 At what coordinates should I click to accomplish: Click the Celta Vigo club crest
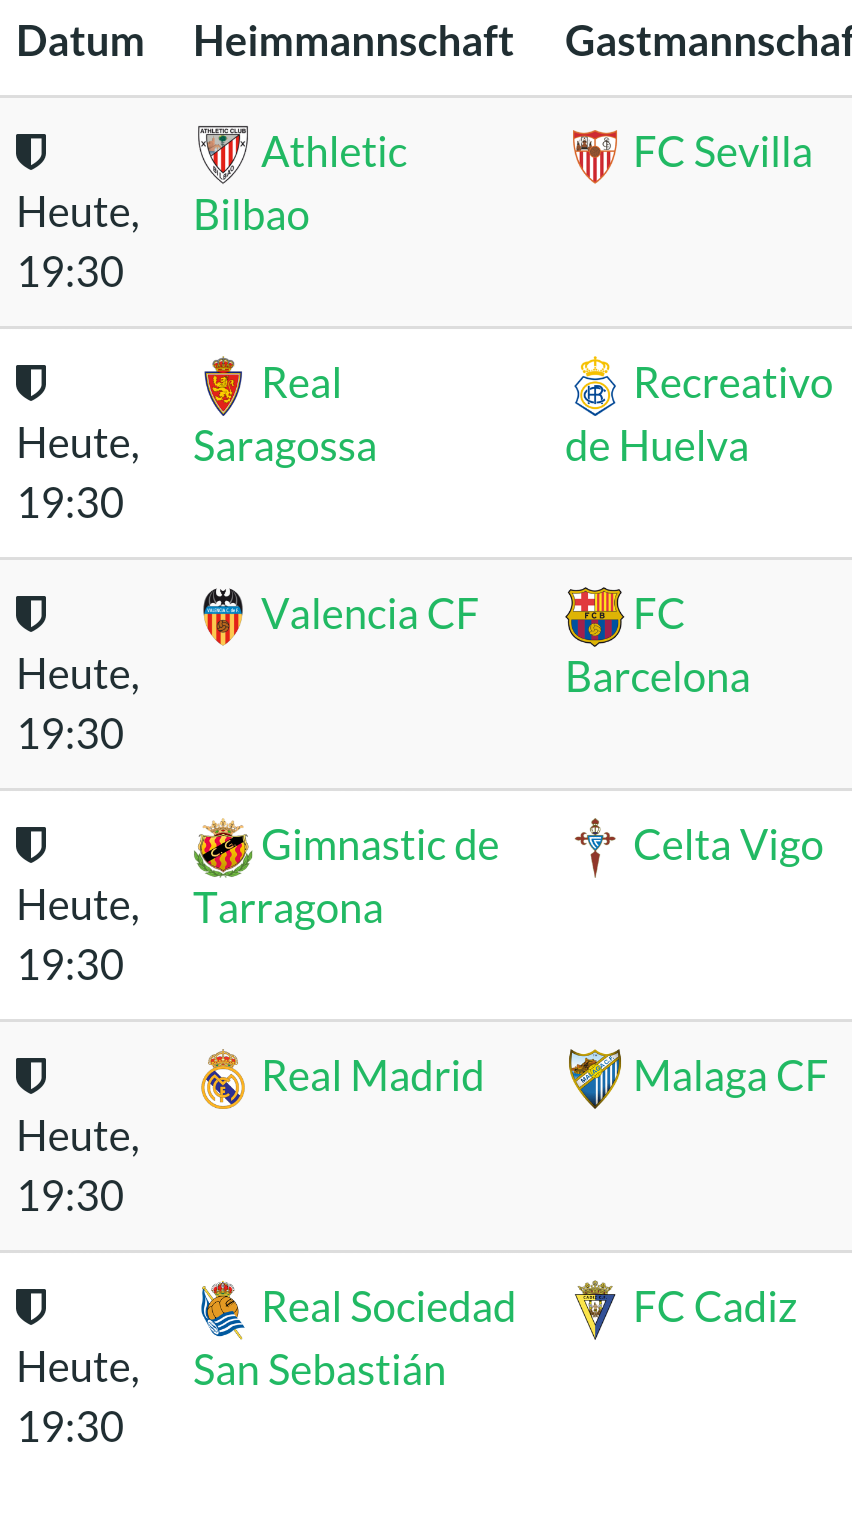[595, 848]
